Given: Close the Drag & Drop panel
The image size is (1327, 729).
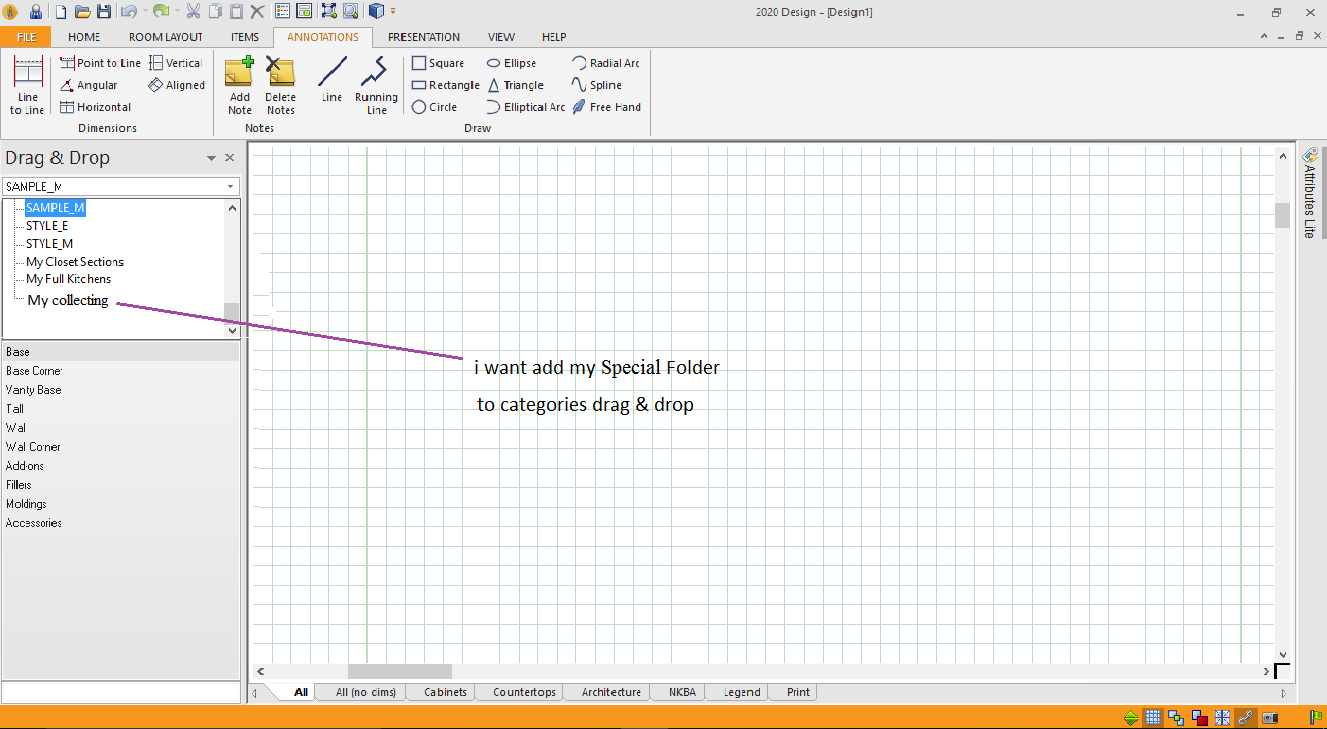Looking at the screenshot, I should 230,158.
